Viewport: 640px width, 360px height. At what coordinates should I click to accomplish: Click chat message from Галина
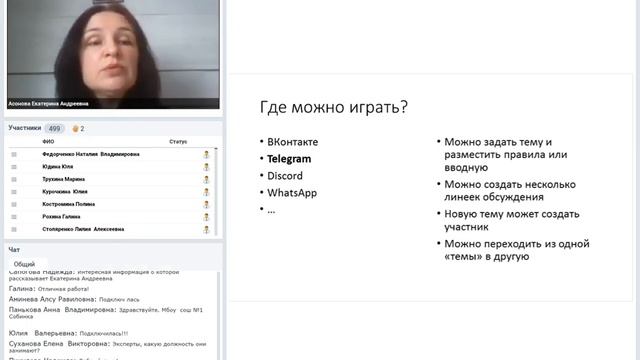click(x=49, y=289)
